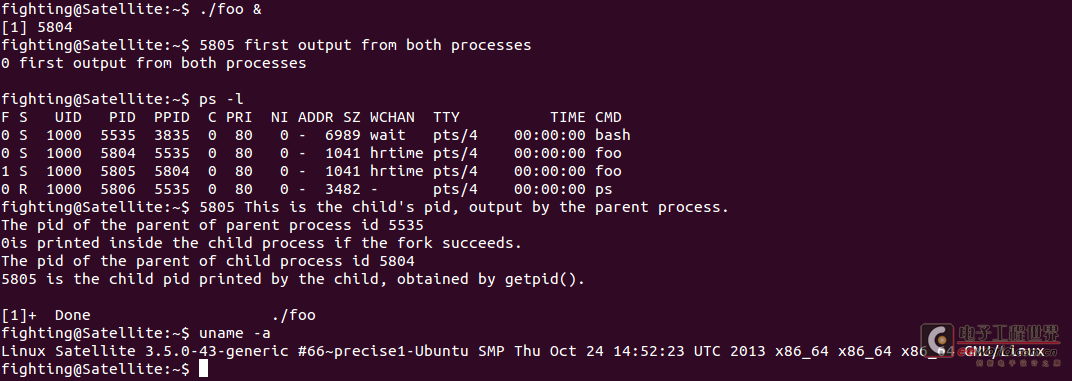Click the PID column header
The height and width of the screenshot is (381, 1072).
coord(122,117)
